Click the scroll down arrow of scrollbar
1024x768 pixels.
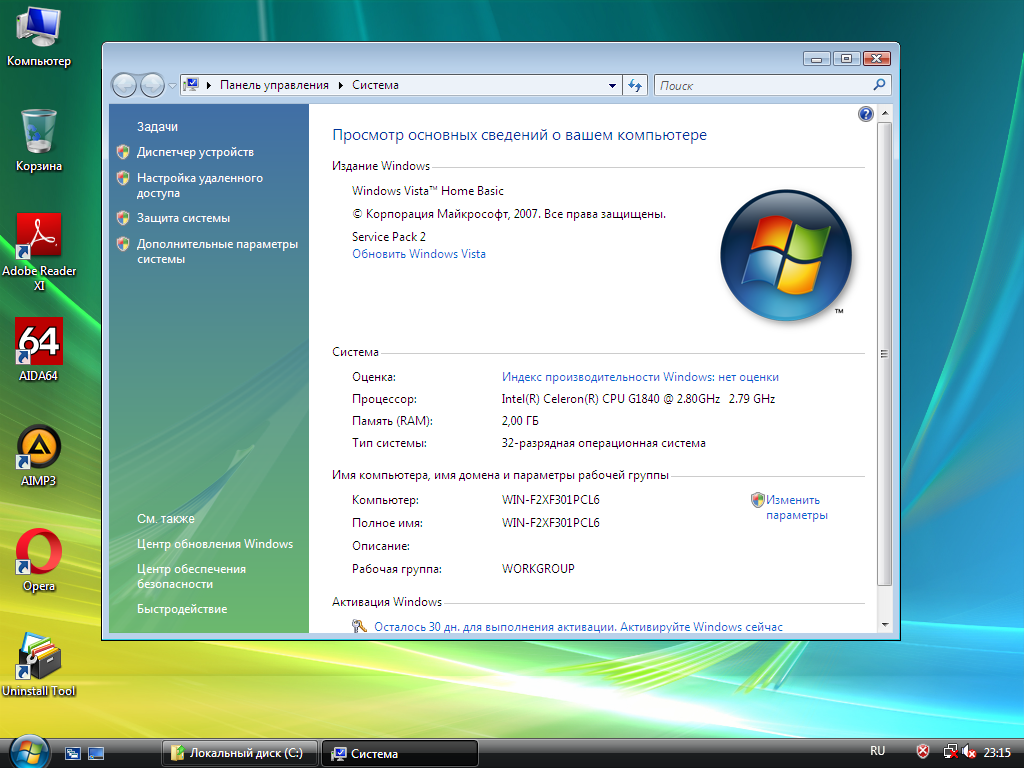coord(884,625)
